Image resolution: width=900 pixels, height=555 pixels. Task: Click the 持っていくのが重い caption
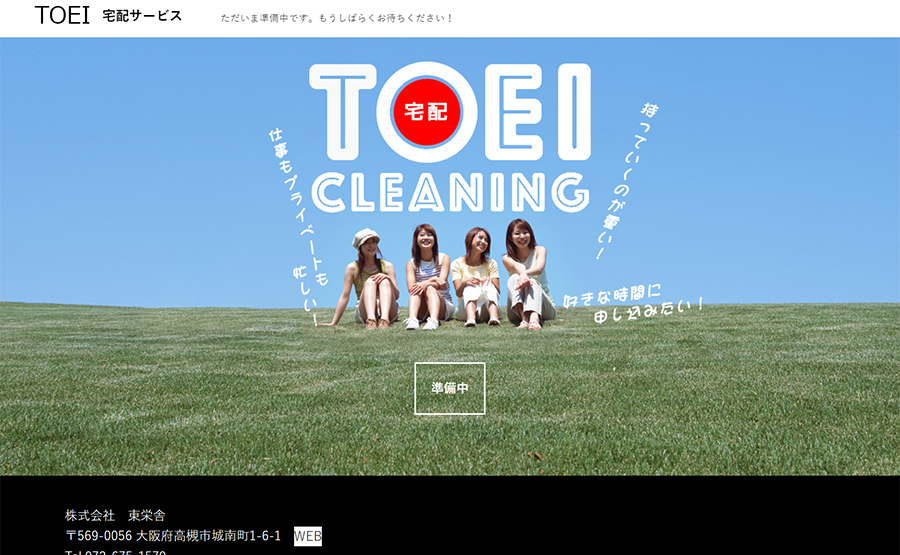(x=626, y=180)
